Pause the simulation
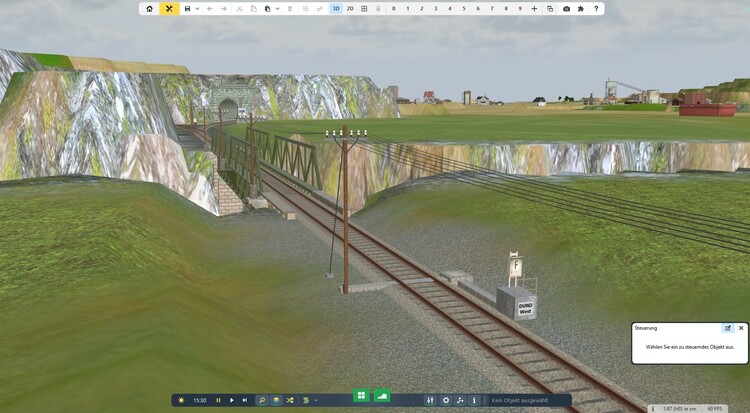This screenshot has height=413, width=750. coord(218,400)
